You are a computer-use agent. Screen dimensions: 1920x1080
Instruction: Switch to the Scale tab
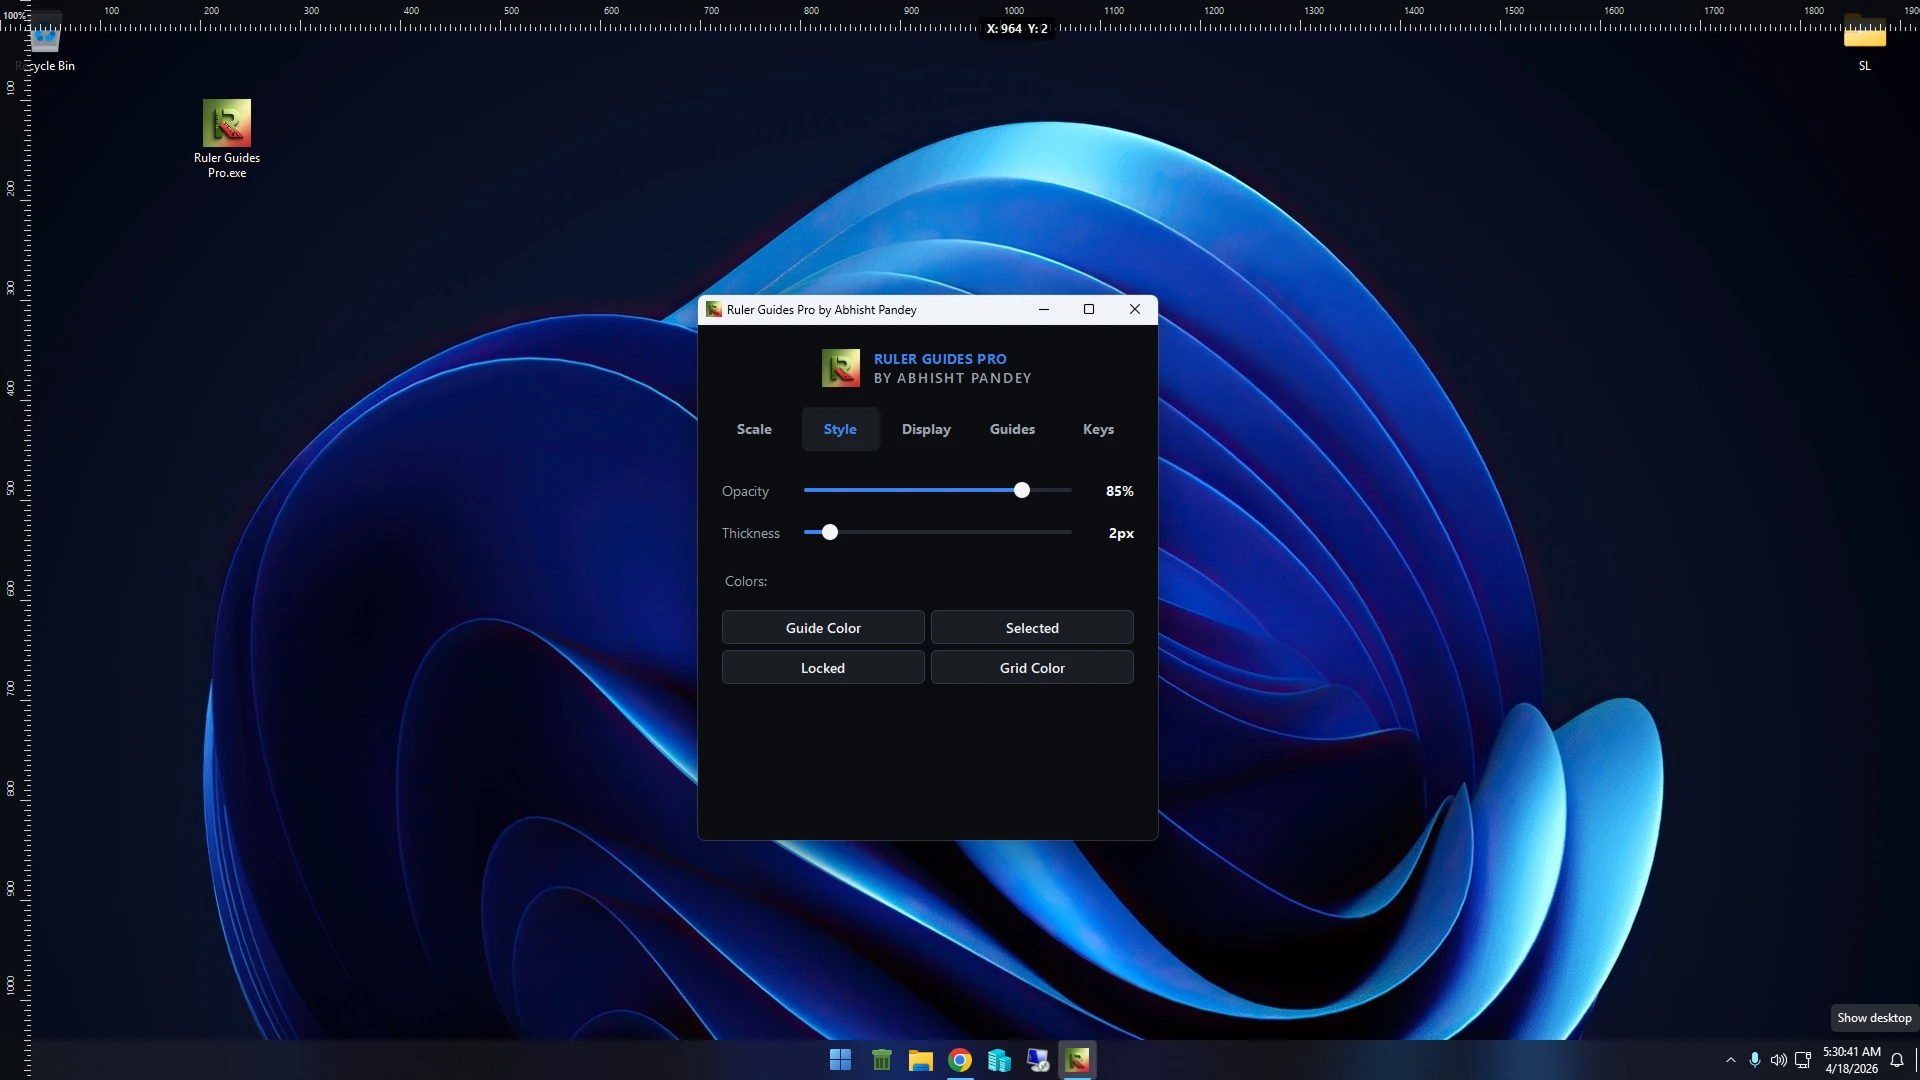(x=754, y=429)
